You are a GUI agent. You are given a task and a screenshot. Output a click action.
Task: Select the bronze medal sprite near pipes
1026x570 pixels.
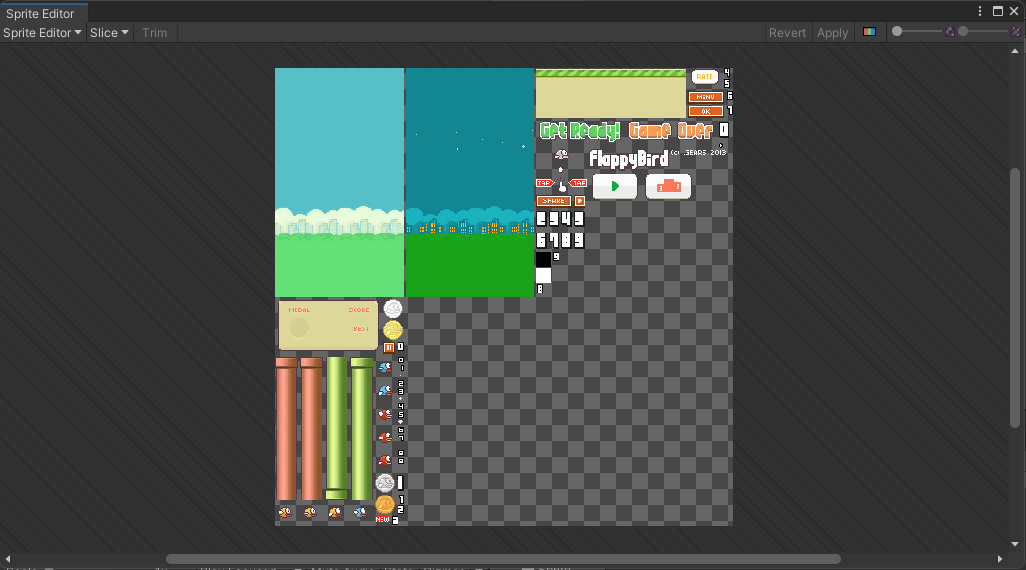click(385, 505)
